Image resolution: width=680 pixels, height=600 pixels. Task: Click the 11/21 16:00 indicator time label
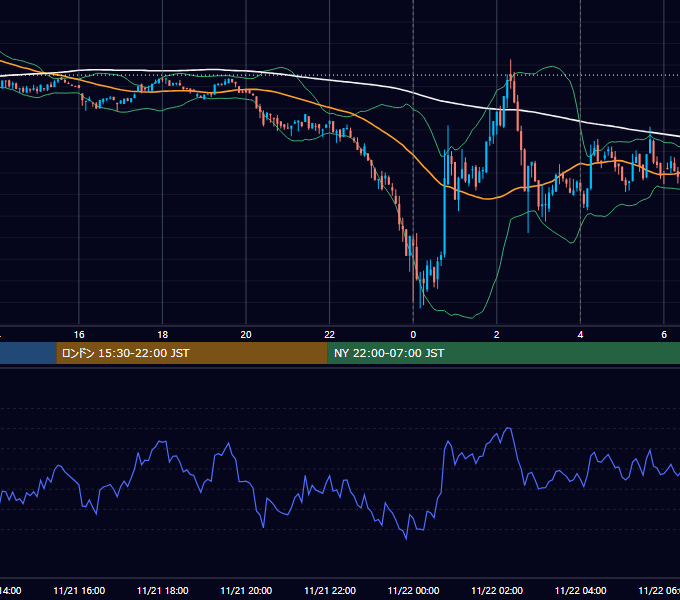click(79, 590)
